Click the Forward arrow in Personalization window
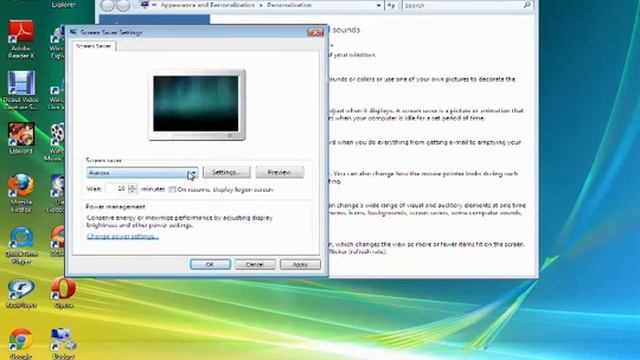The width and height of the screenshot is (640, 360). (x=123, y=5)
